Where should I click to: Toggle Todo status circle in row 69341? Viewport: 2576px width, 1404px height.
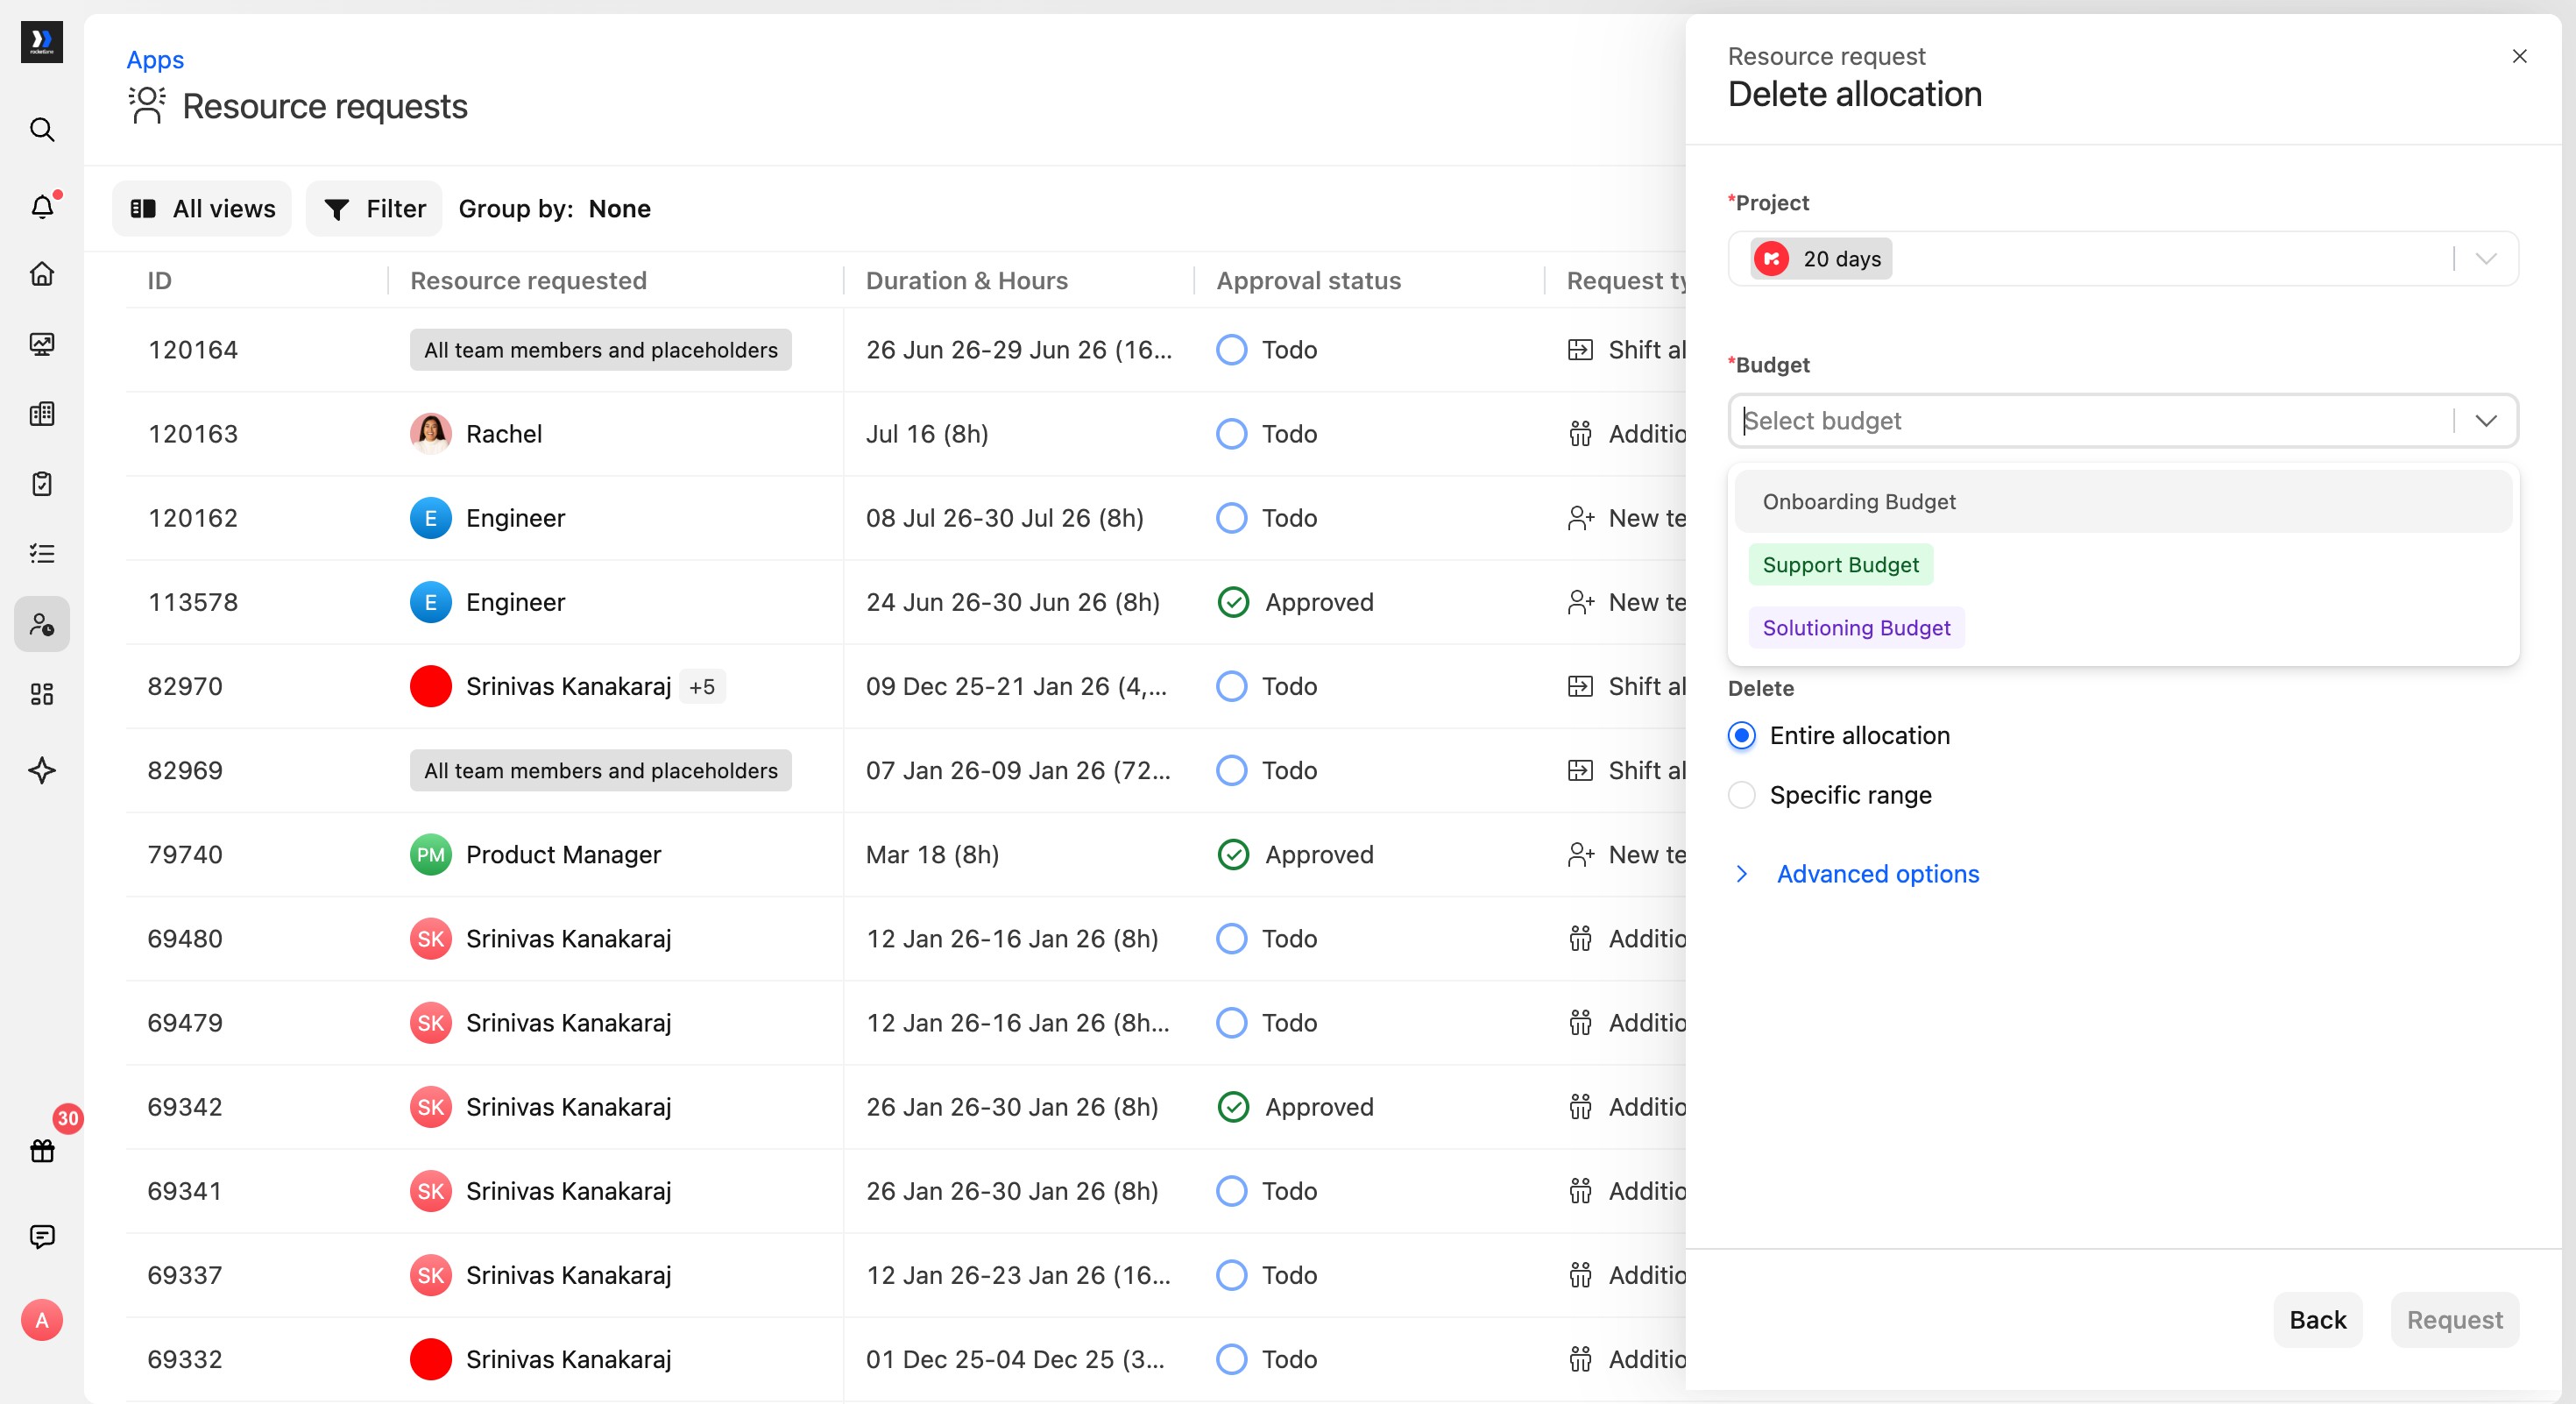tap(1231, 1191)
